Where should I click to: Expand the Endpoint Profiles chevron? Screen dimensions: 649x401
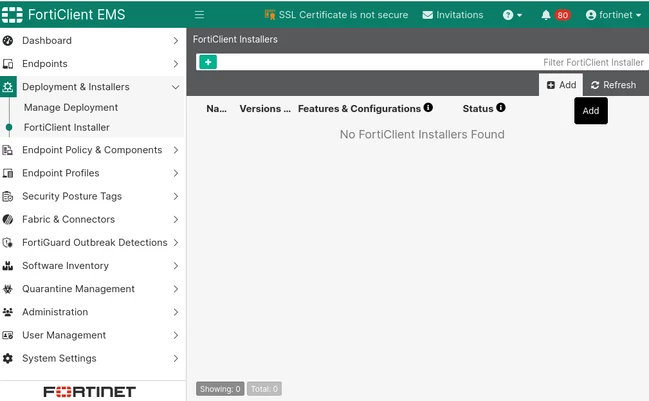175,173
